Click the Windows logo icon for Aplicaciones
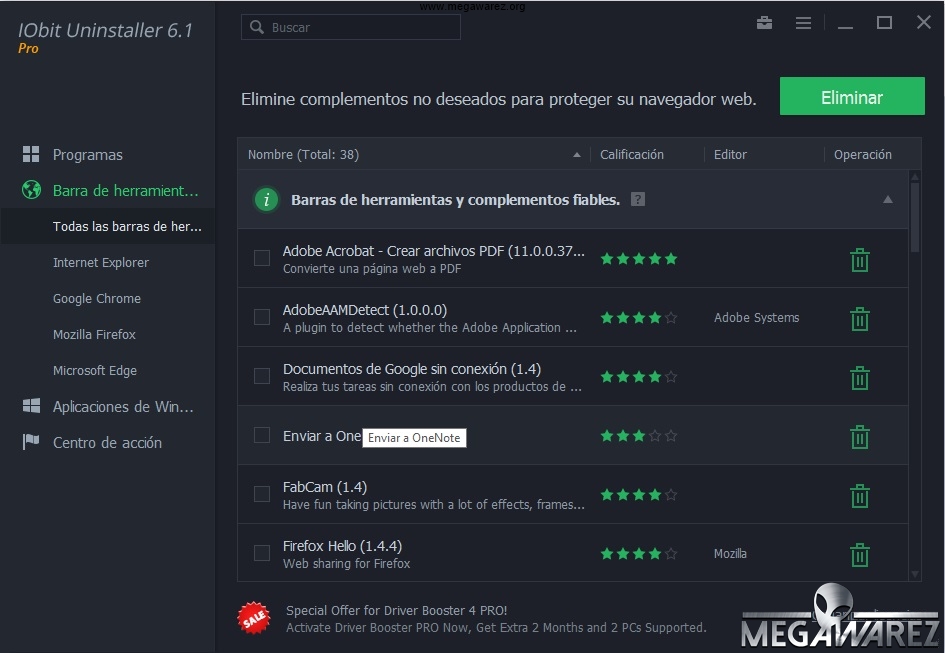Image resolution: width=945 pixels, height=653 pixels. (x=31, y=406)
